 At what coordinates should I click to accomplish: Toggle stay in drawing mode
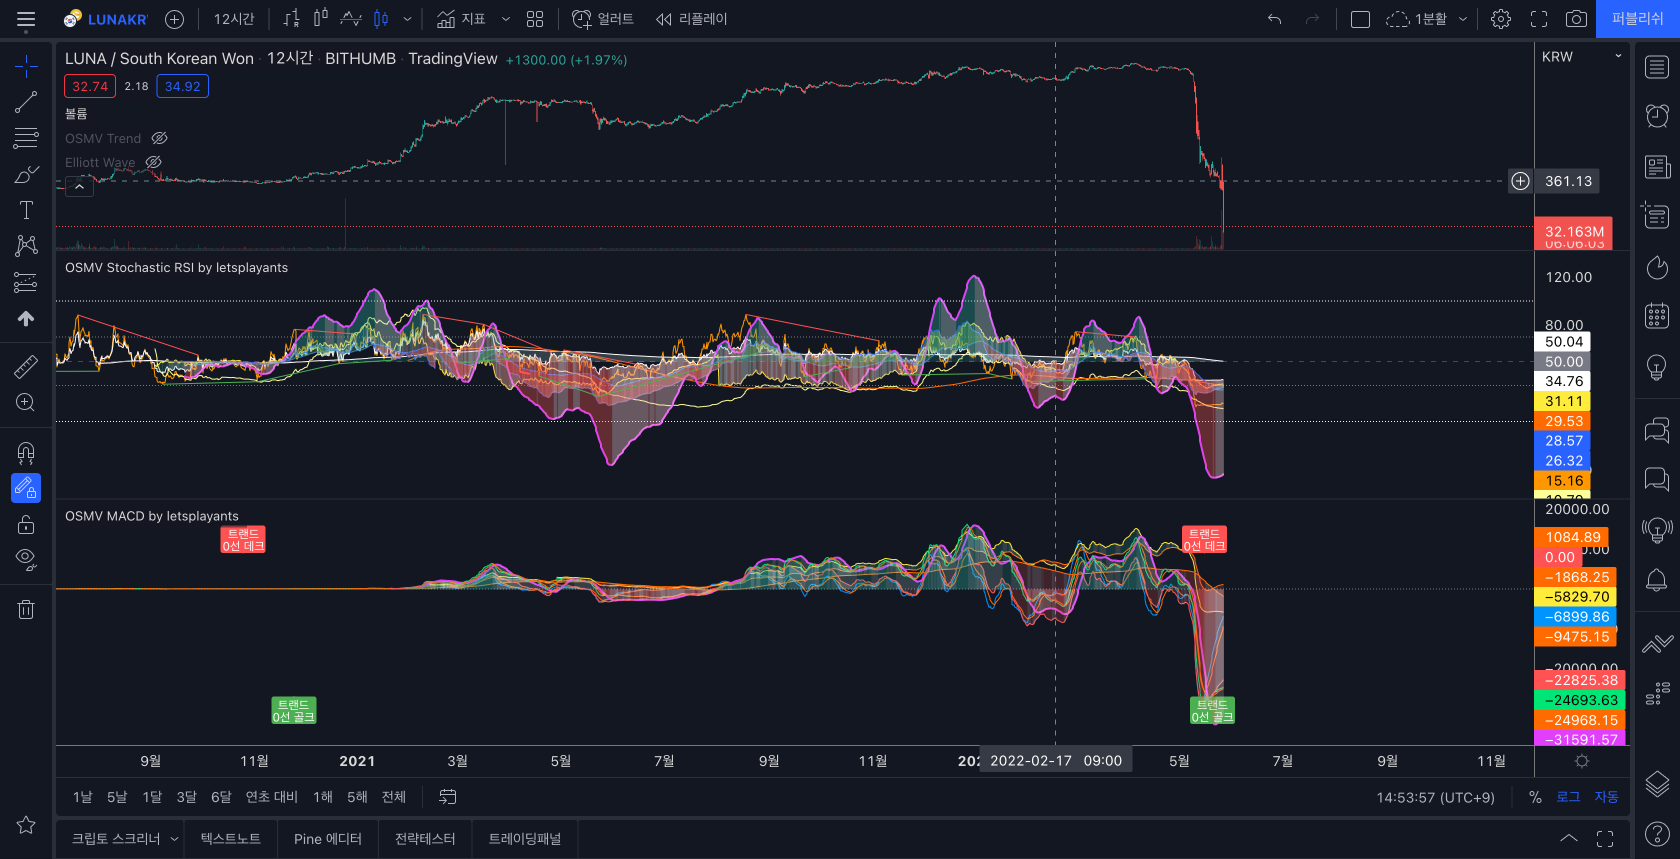(26, 488)
